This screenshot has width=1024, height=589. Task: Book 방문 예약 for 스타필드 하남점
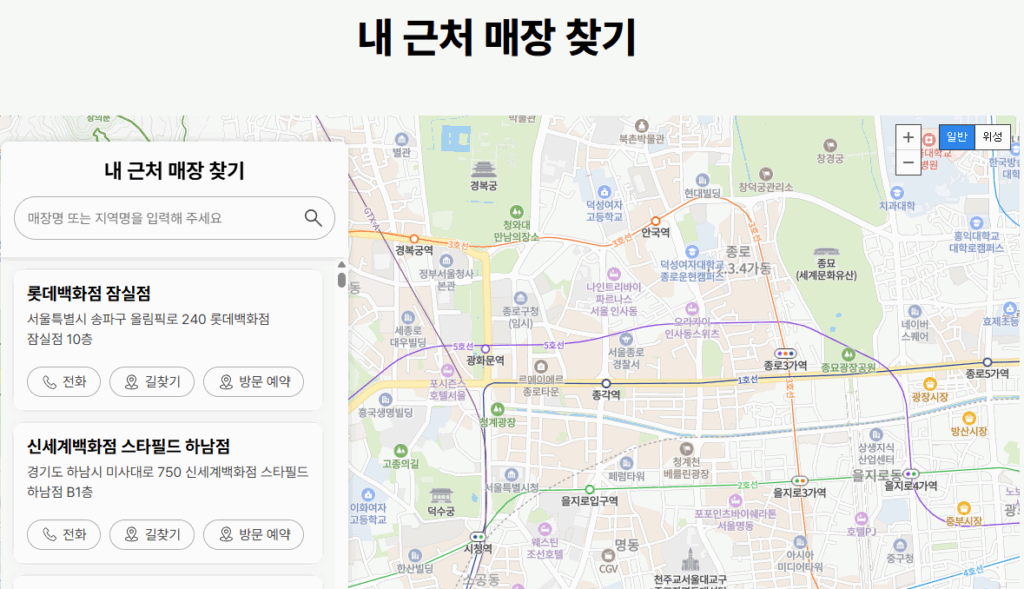point(253,534)
